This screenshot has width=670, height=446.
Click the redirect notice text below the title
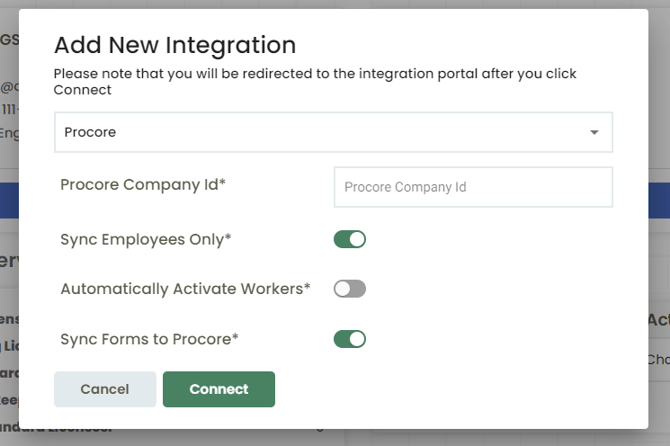(x=314, y=81)
